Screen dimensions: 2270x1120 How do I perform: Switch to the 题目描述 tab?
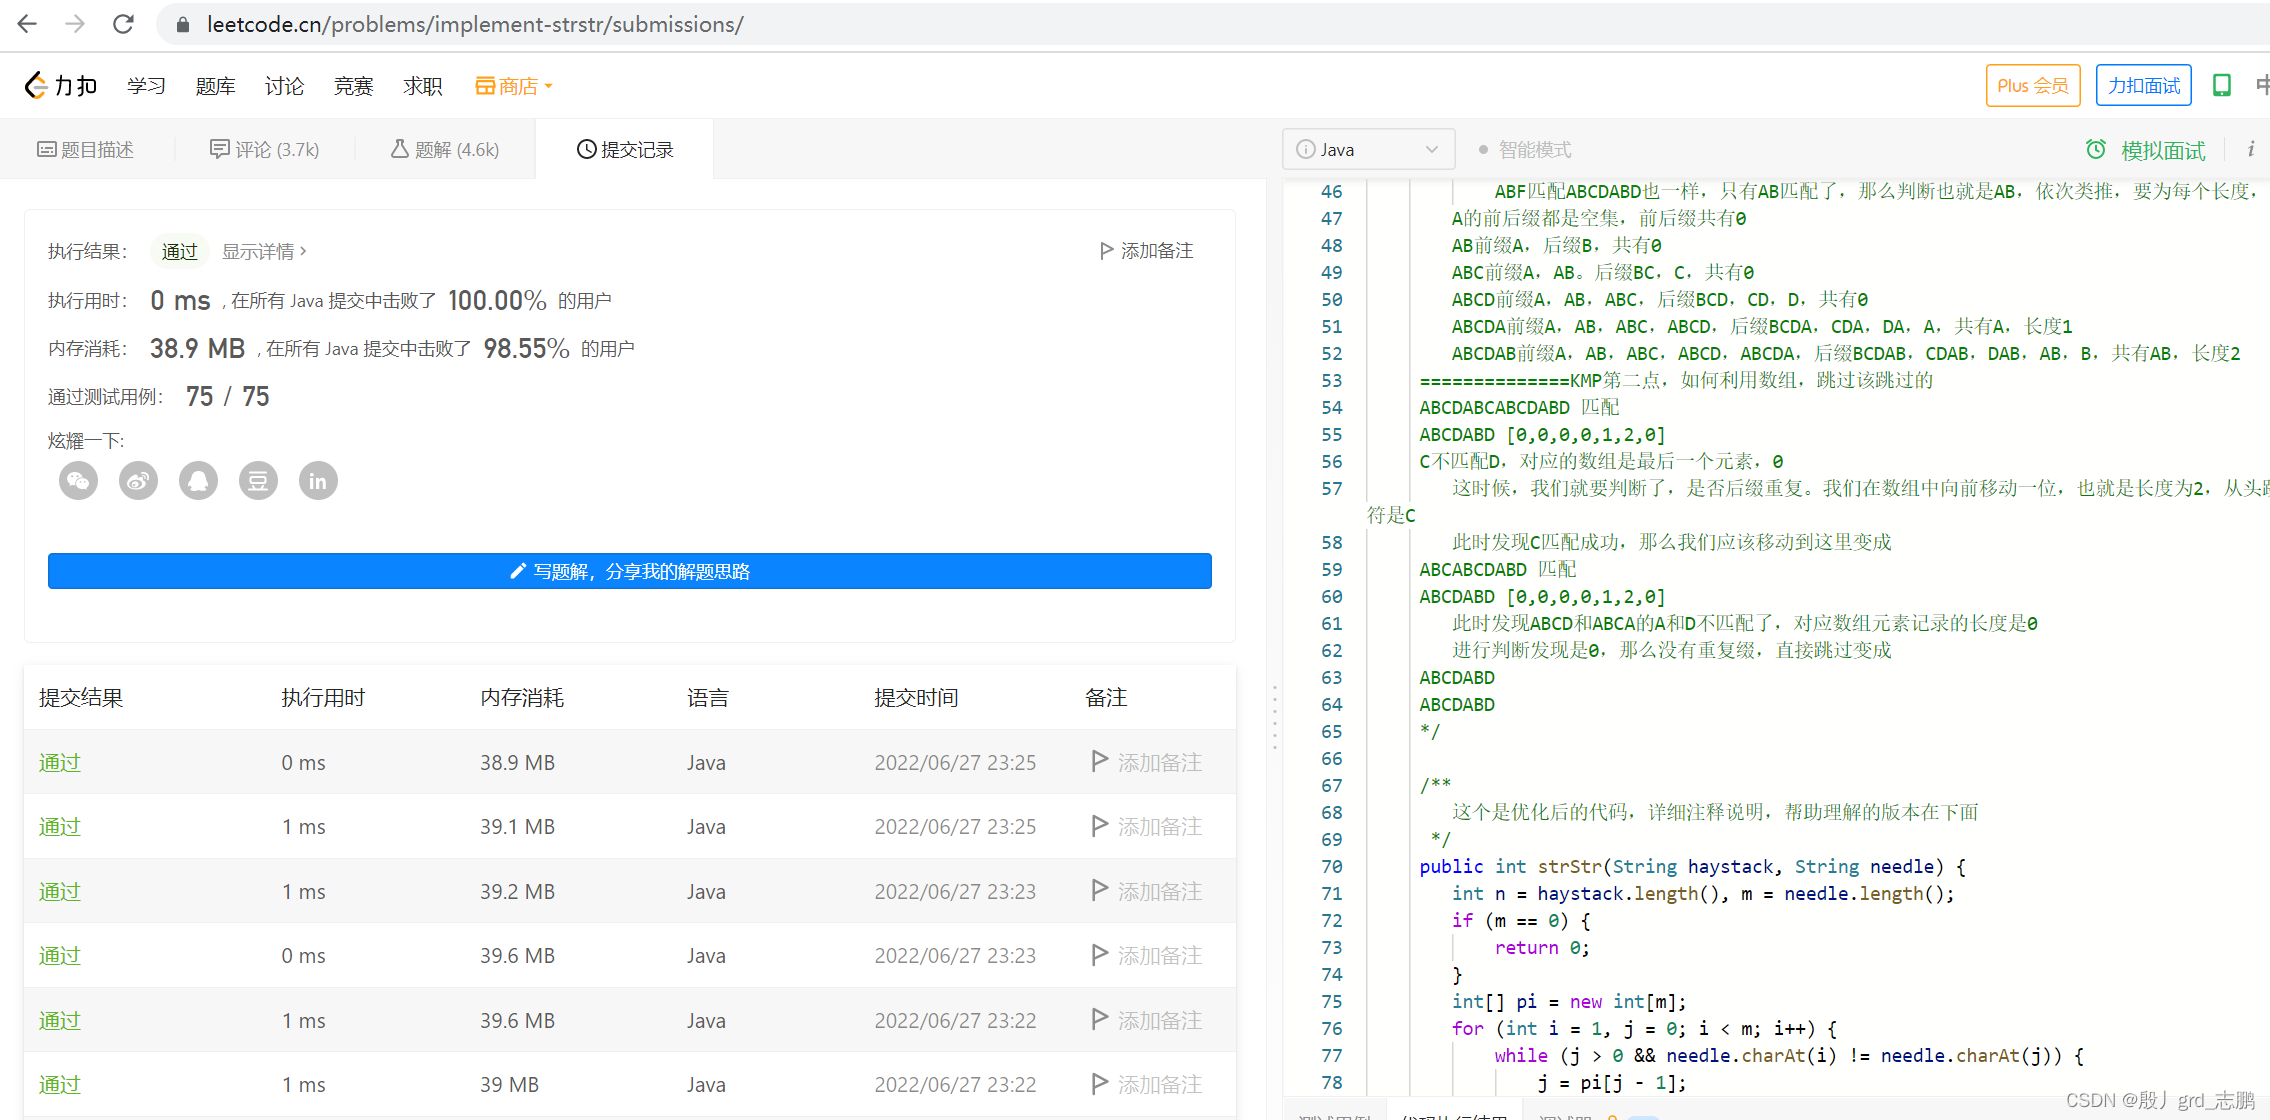(86, 150)
